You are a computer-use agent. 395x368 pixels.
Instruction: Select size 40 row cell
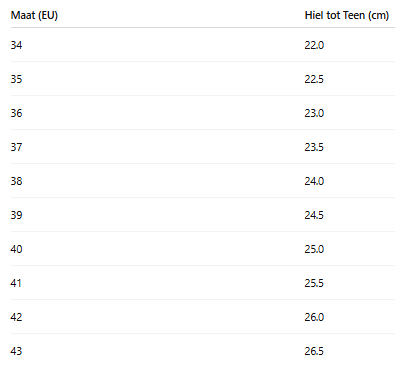click(16, 249)
